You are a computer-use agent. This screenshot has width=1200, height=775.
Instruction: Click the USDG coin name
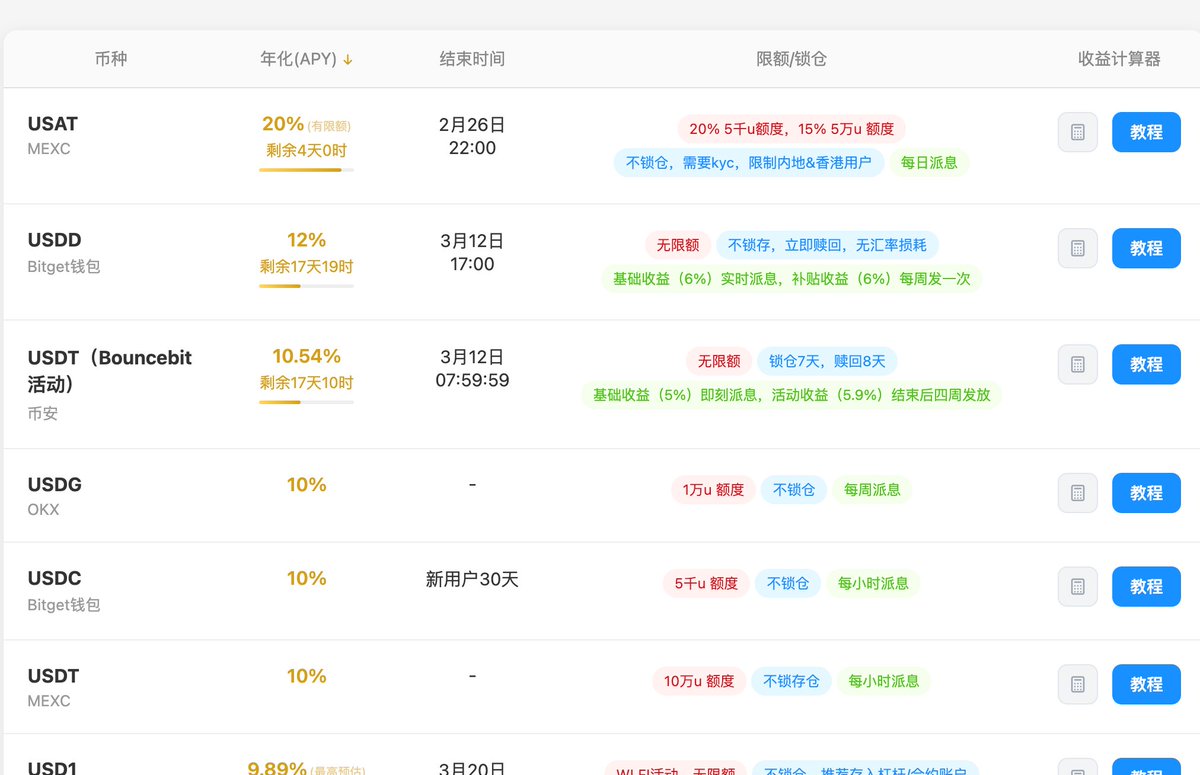(55, 484)
